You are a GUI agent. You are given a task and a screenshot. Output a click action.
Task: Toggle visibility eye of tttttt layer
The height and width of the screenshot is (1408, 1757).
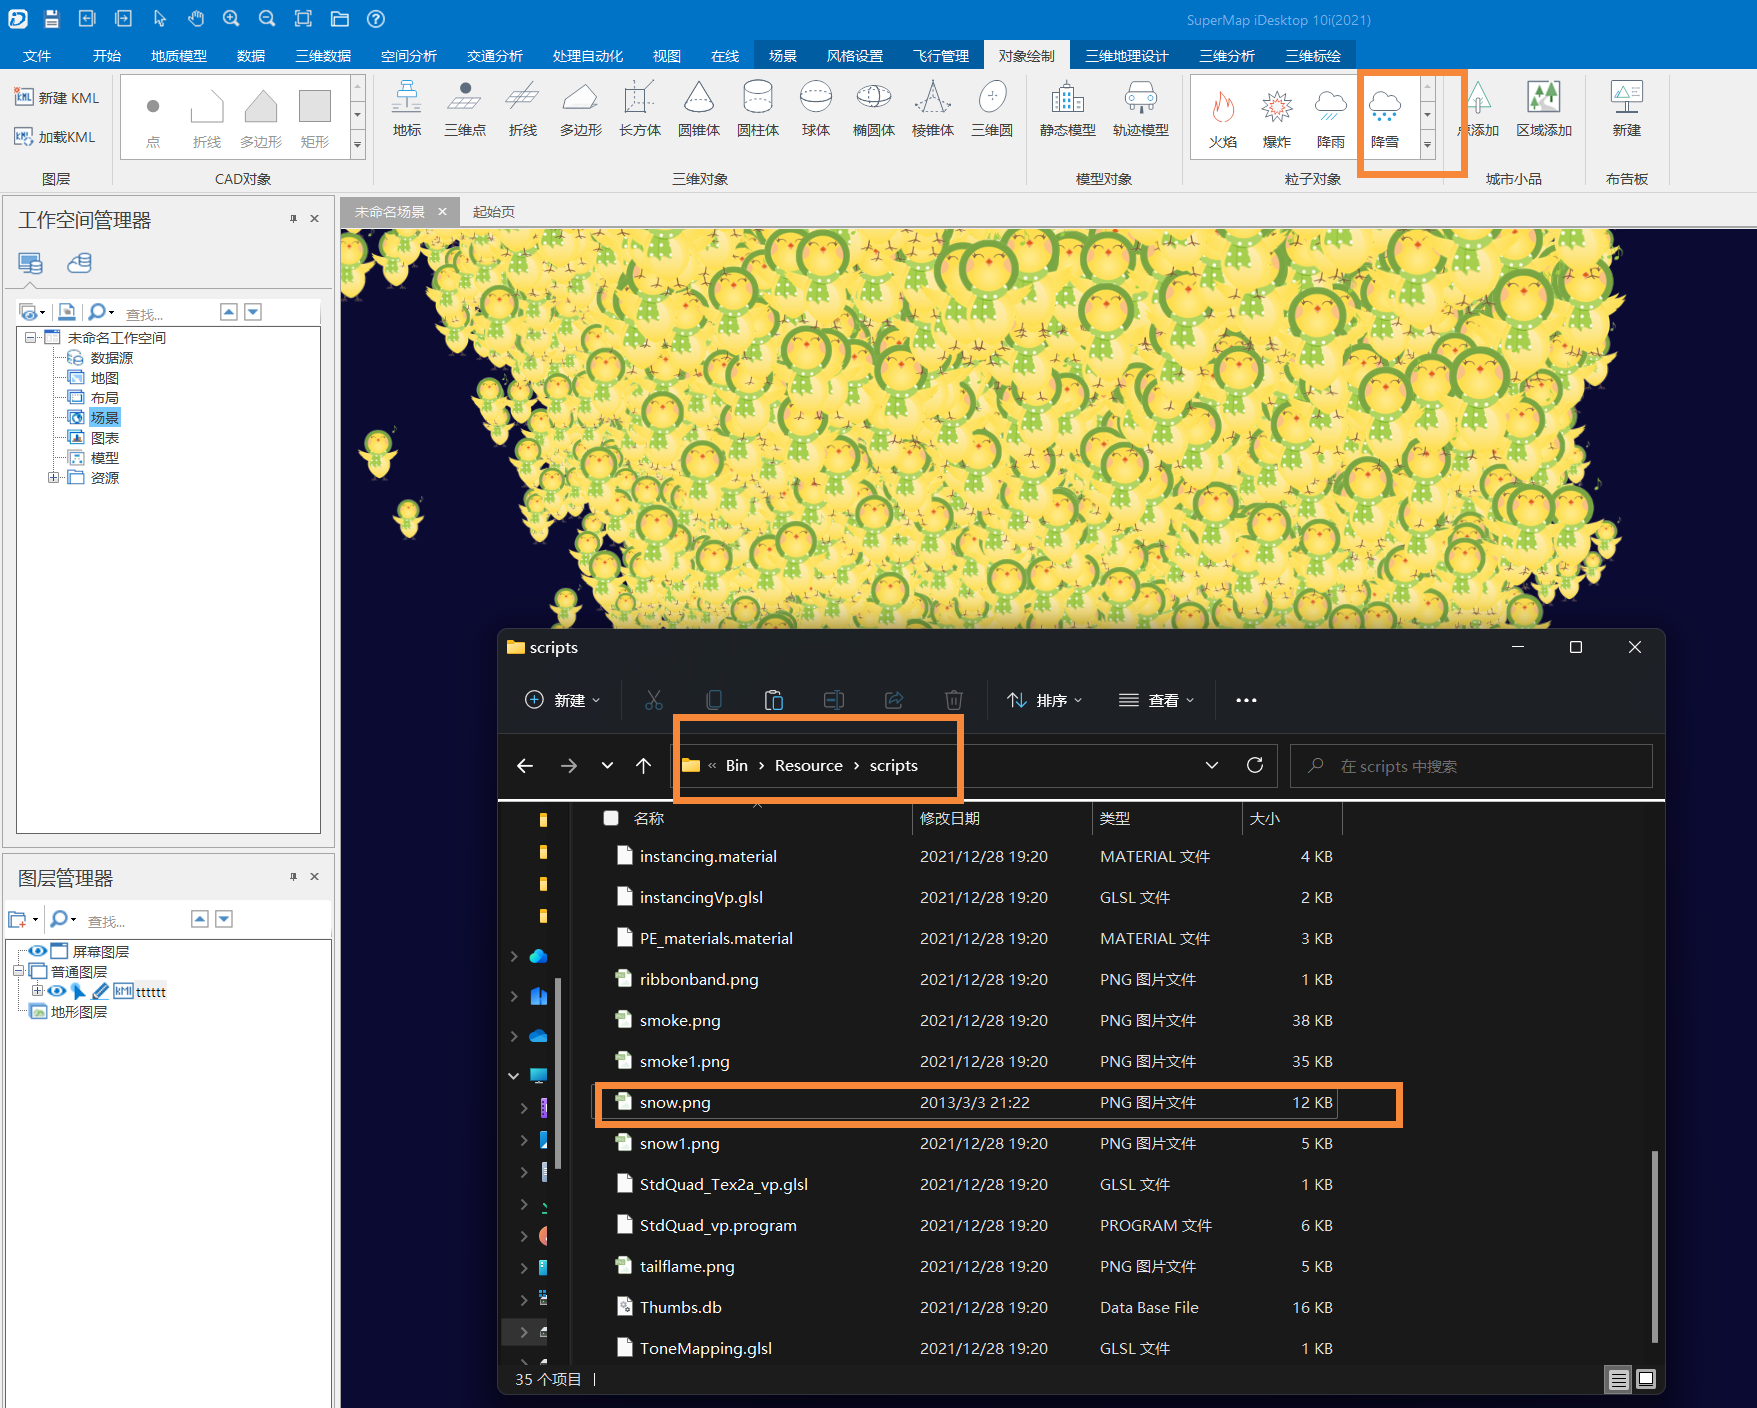point(56,991)
